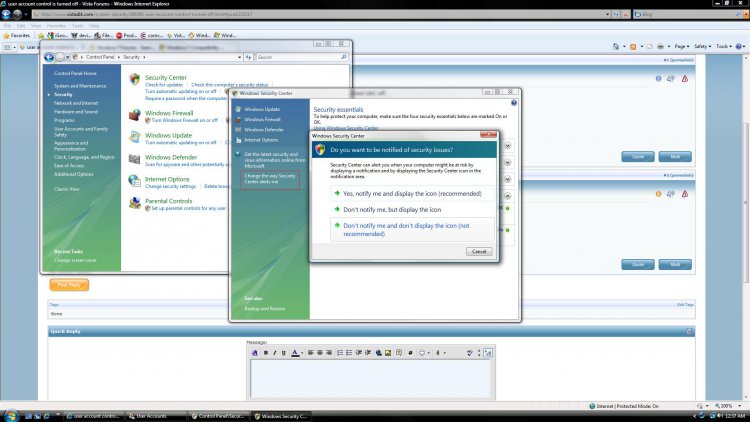This screenshot has width=750, height=422.
Task: Toggle italic in Quick Reply editor
Action: (274, 353)
